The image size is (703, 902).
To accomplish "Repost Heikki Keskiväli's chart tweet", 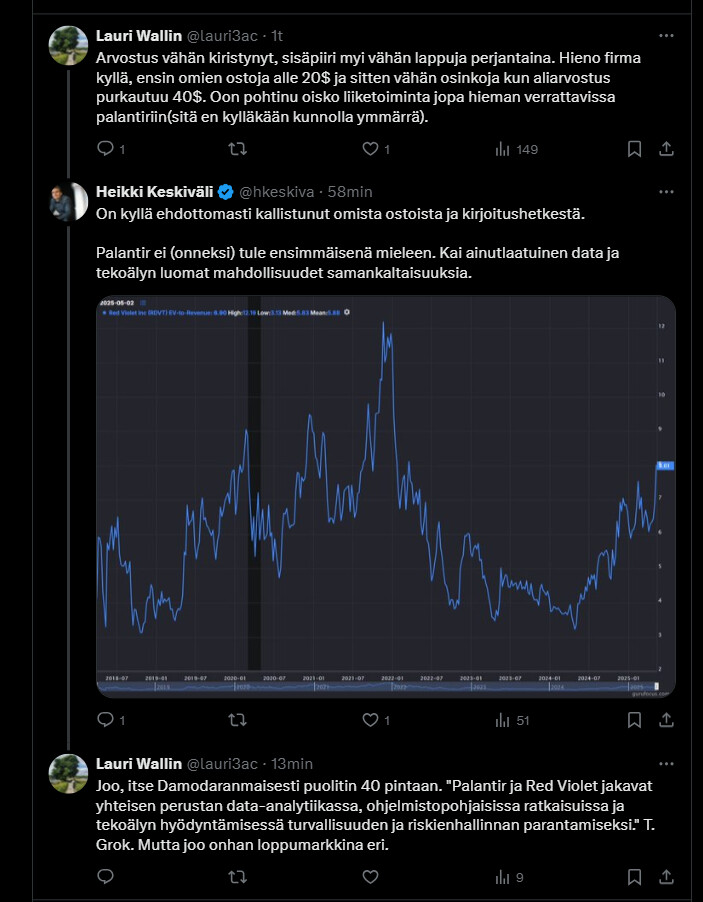I will pyautogui.click(x=238, y=719).
